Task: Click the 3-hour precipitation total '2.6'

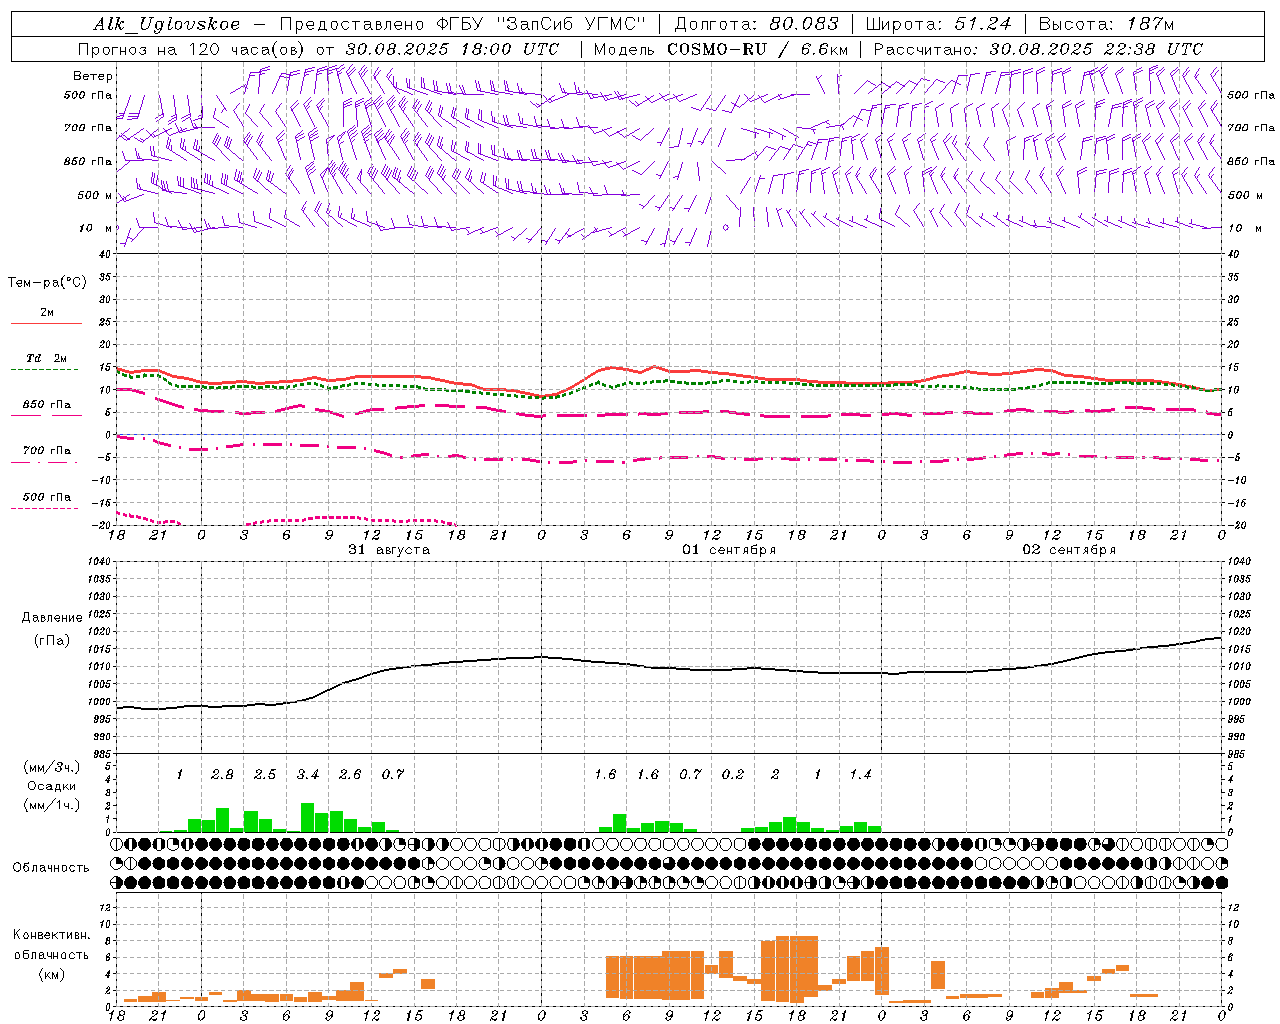Action: 350,775
